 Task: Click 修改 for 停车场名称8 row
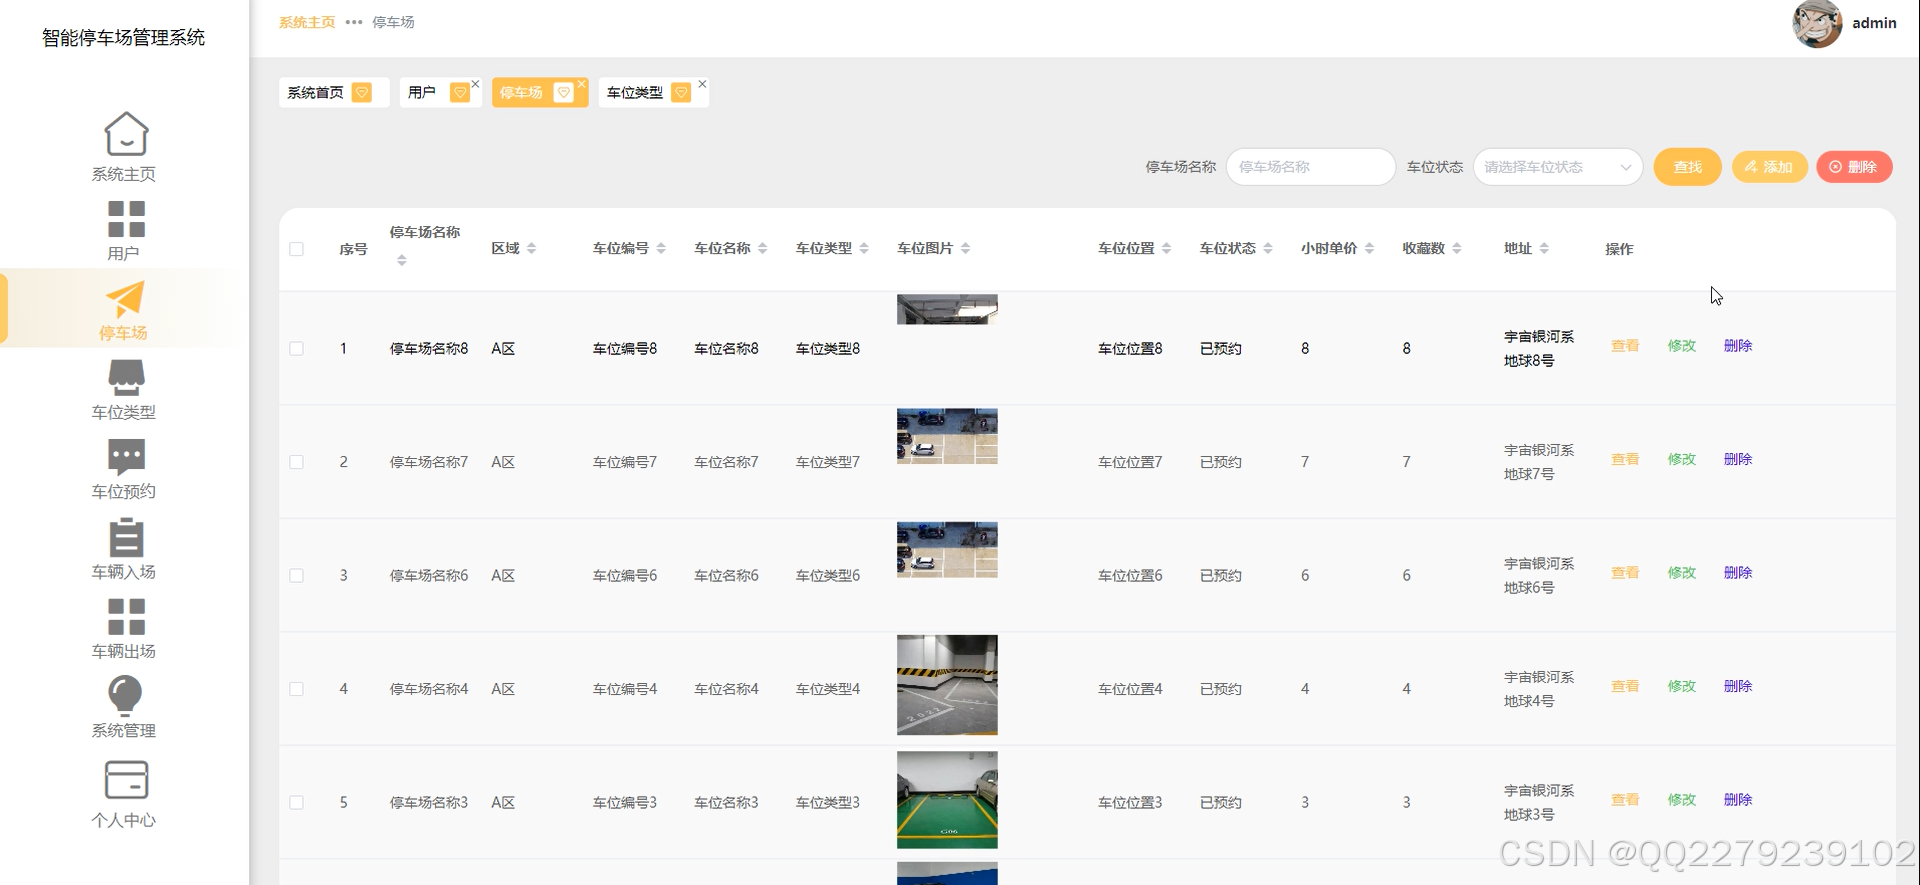(1682, 346)
